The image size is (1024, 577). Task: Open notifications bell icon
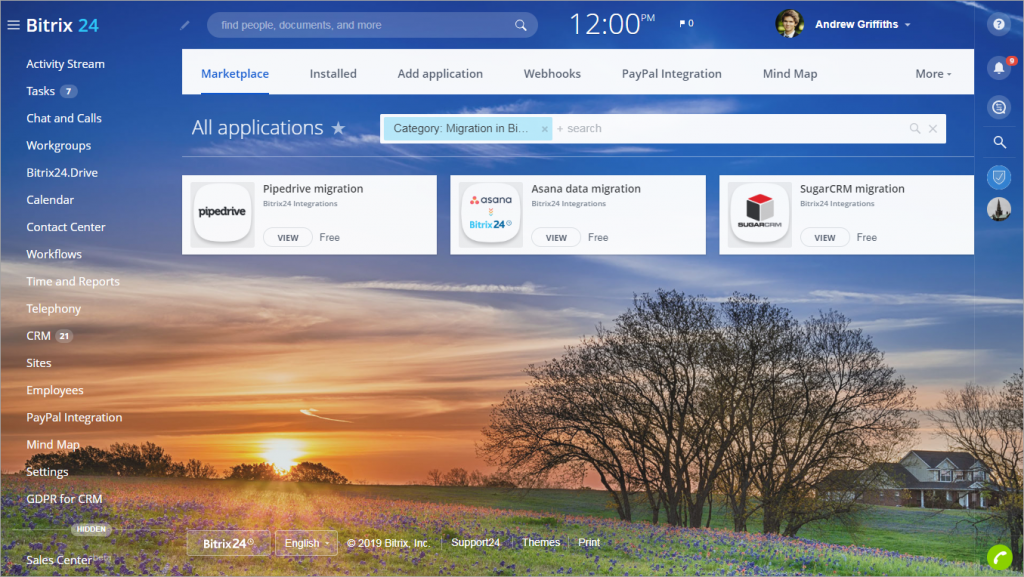pos(999,67)
